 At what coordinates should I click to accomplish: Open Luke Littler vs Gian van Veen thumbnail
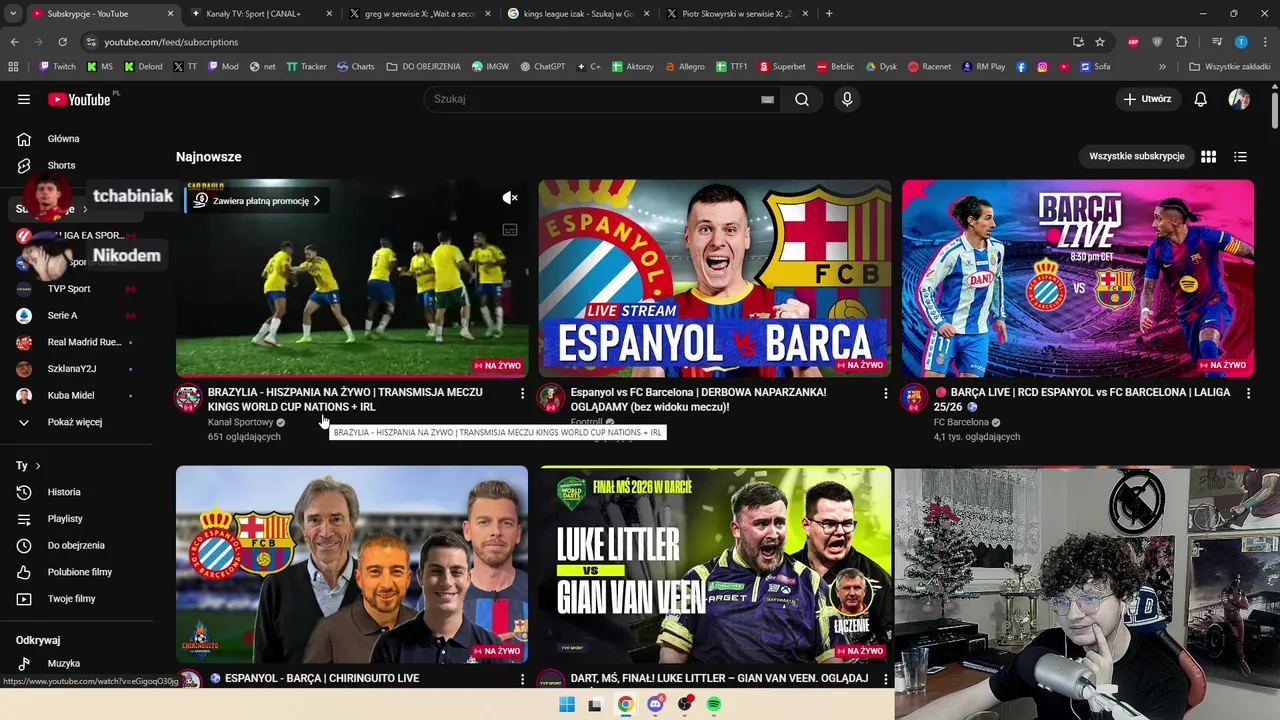[x=715, y=564]
